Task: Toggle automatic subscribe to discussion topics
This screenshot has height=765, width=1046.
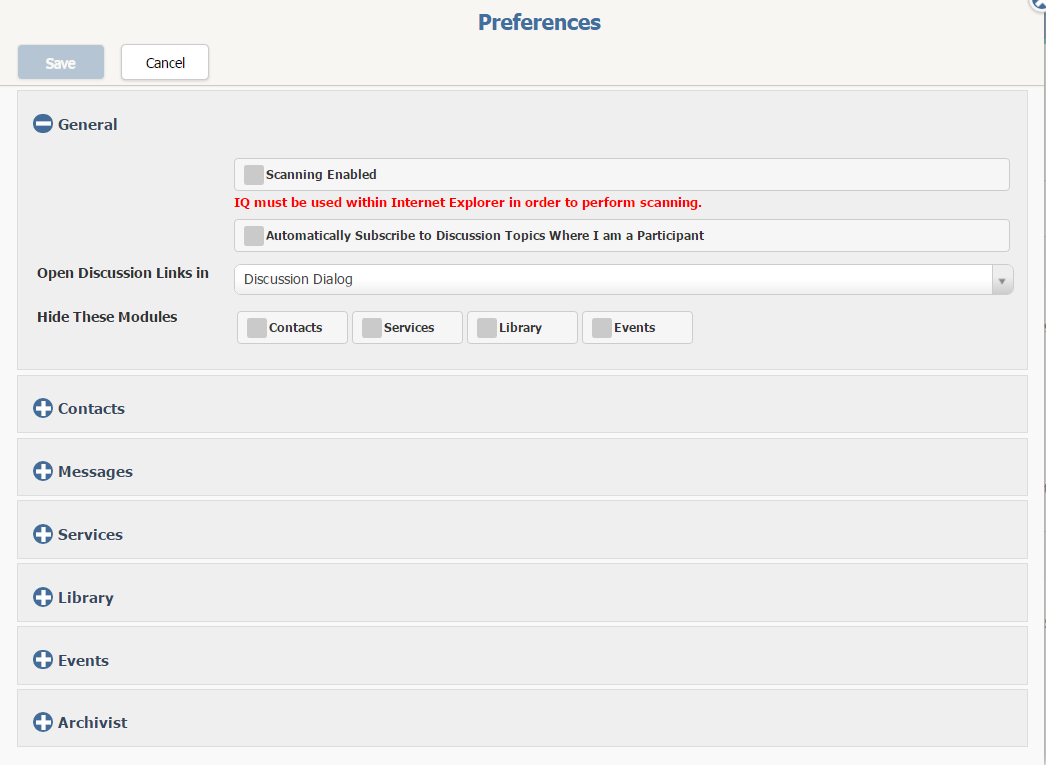Action: [x=254, y=236]
